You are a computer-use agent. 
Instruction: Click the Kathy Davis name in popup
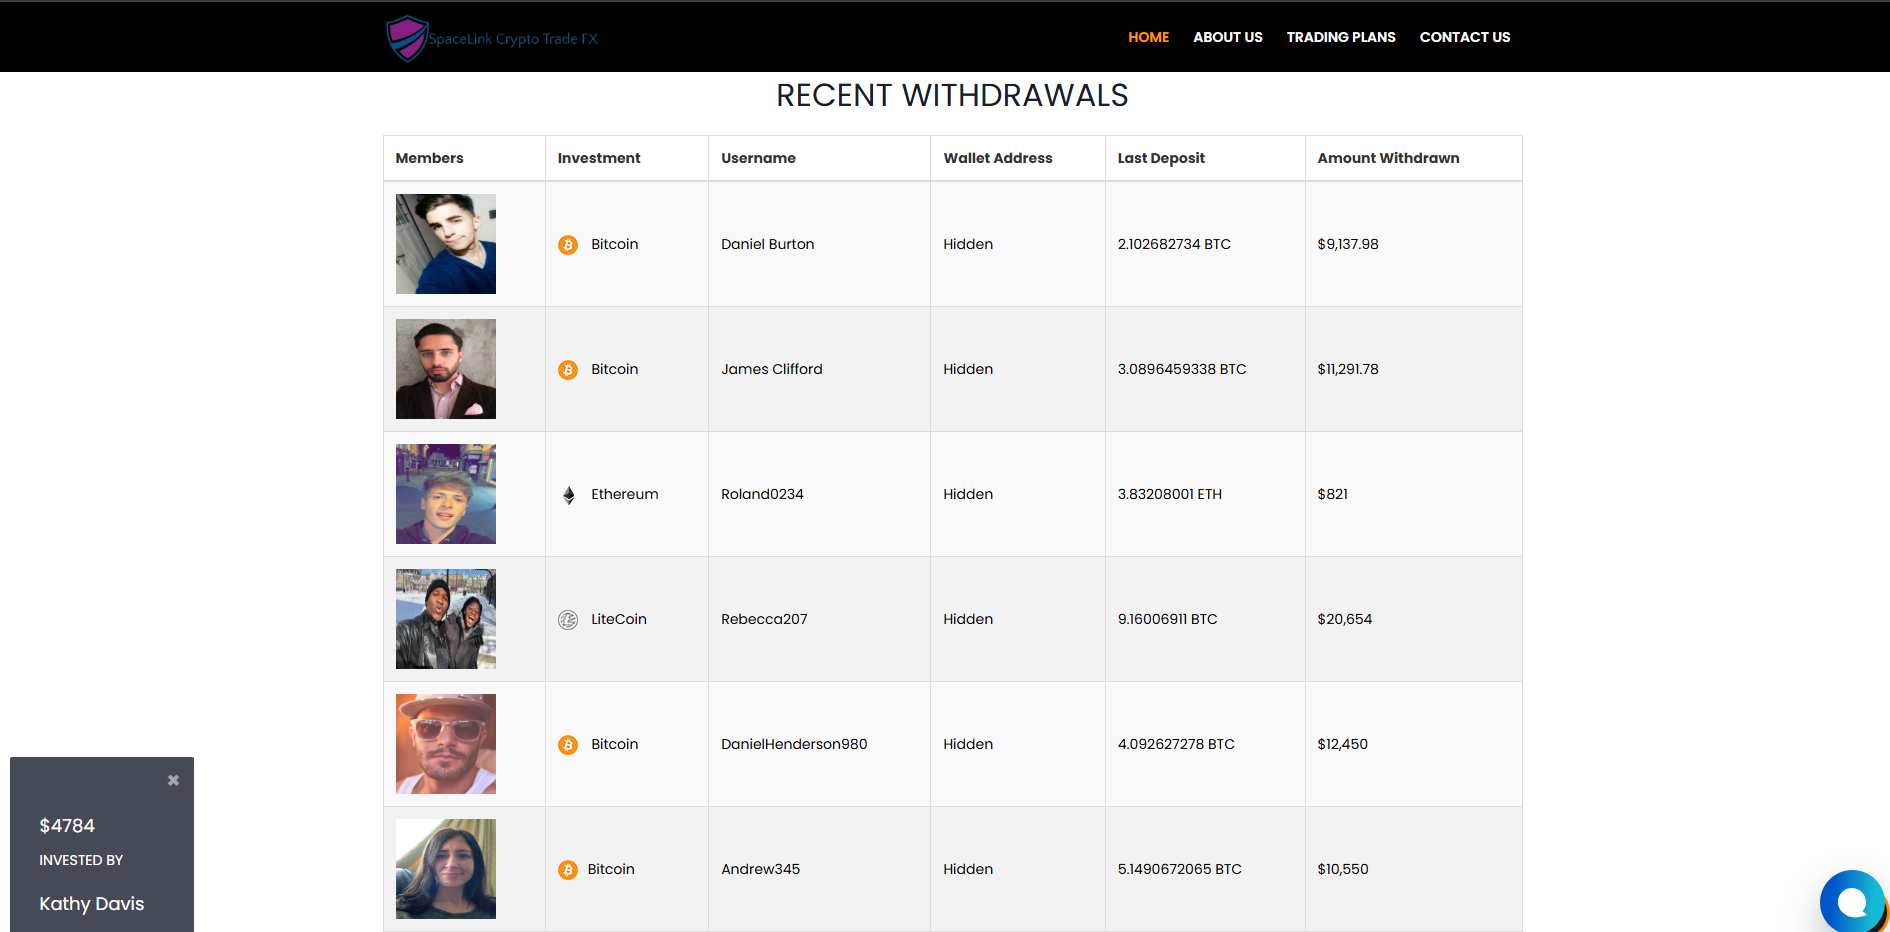(92, 904)
